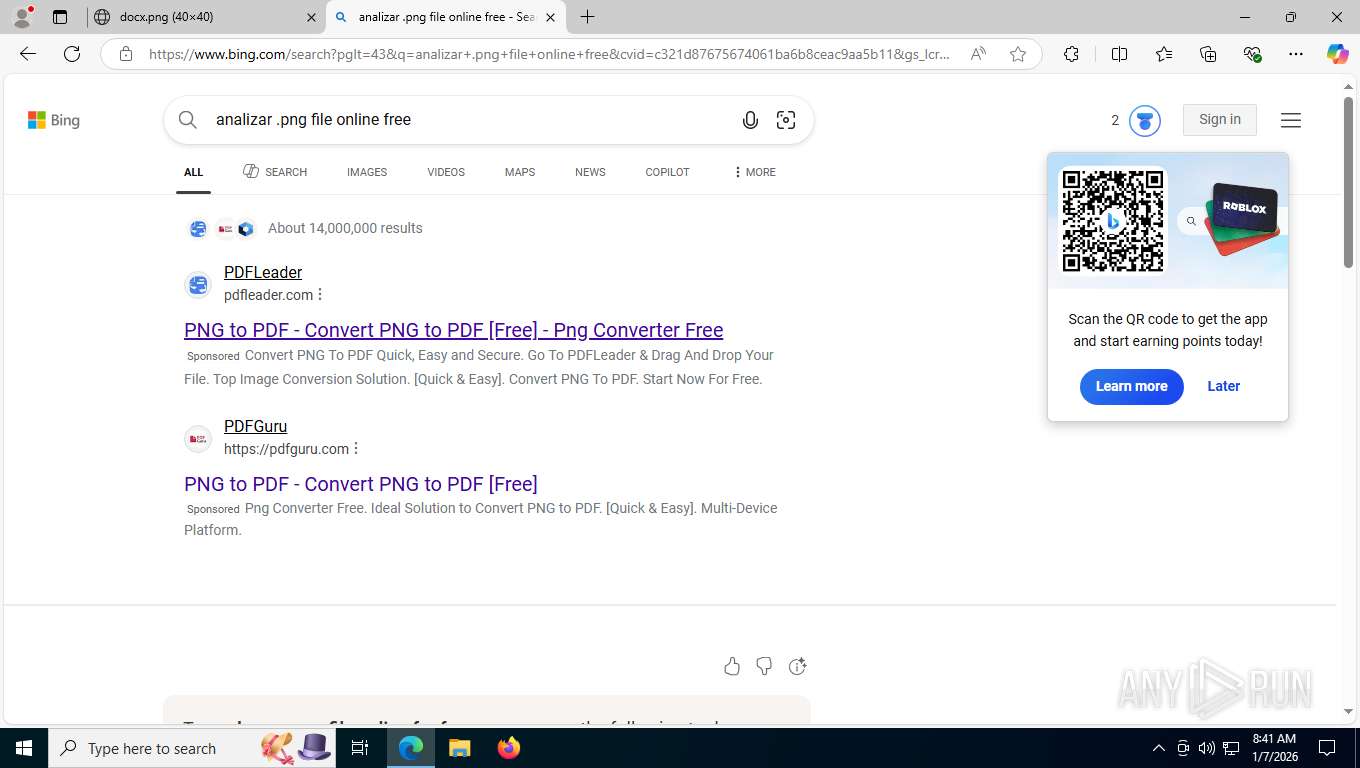Switch to MAPS tab
Screen dimensions: 1360x768
point(520,172)
